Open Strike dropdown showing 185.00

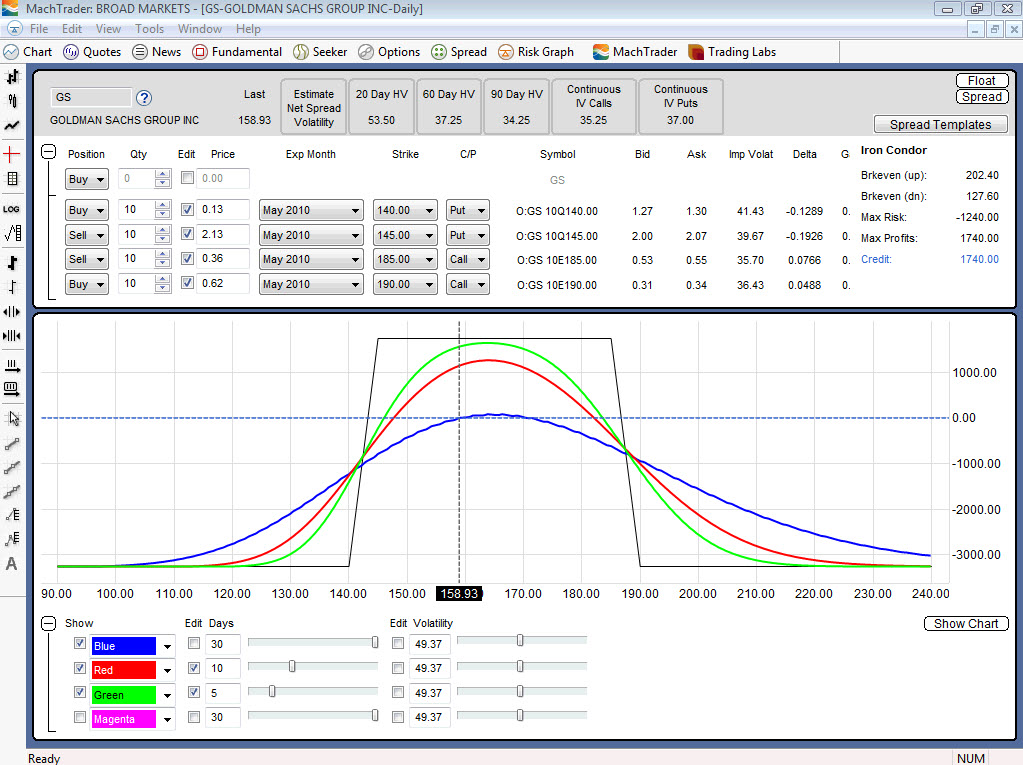coord(405,259)
